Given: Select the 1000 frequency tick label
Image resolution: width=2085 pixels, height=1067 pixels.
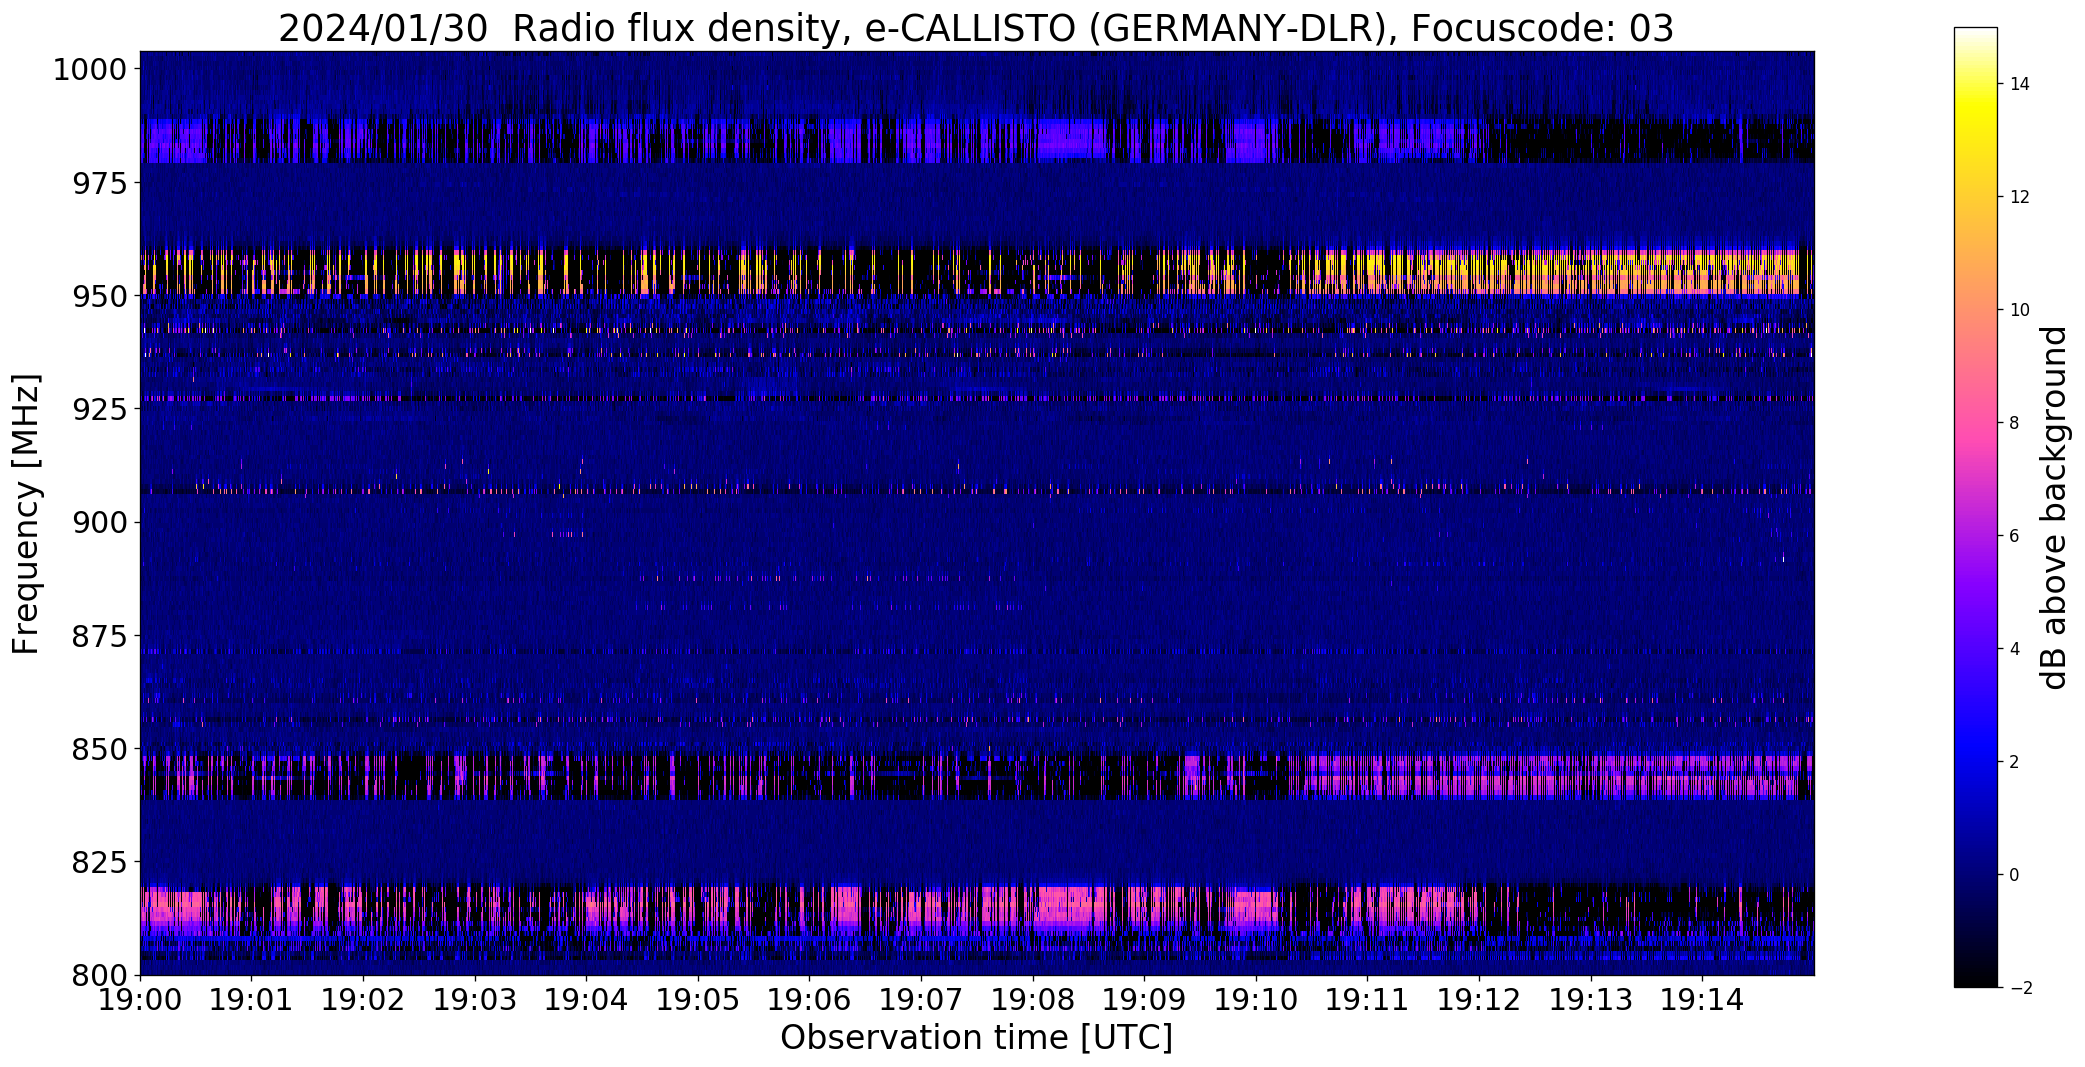Looking at the screenshot, I should click(x=90, y=70).
